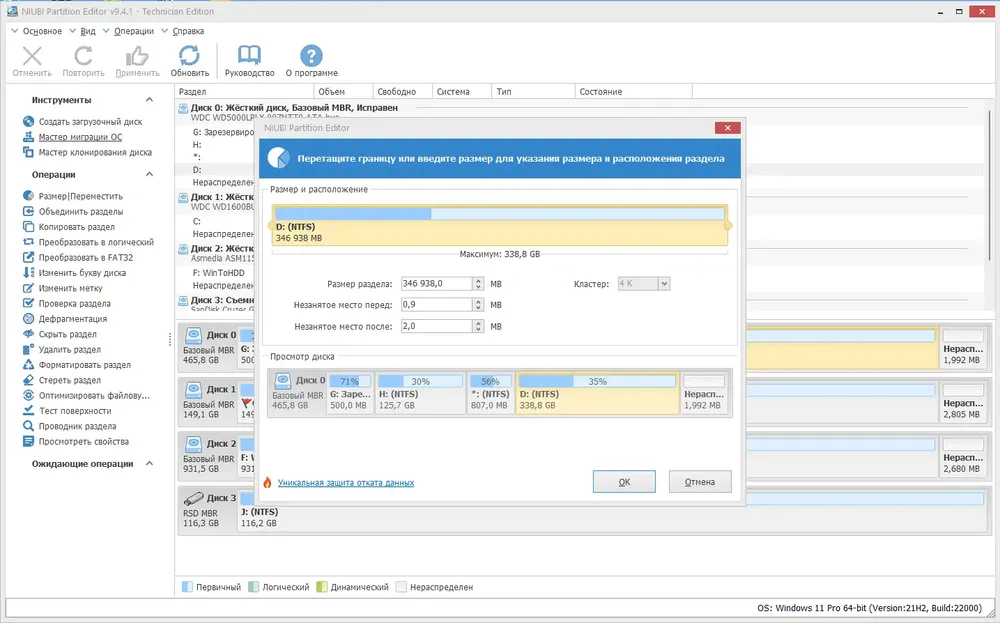
Task: Click stepper of Незанятое место перед
Action: click(478, 305)
